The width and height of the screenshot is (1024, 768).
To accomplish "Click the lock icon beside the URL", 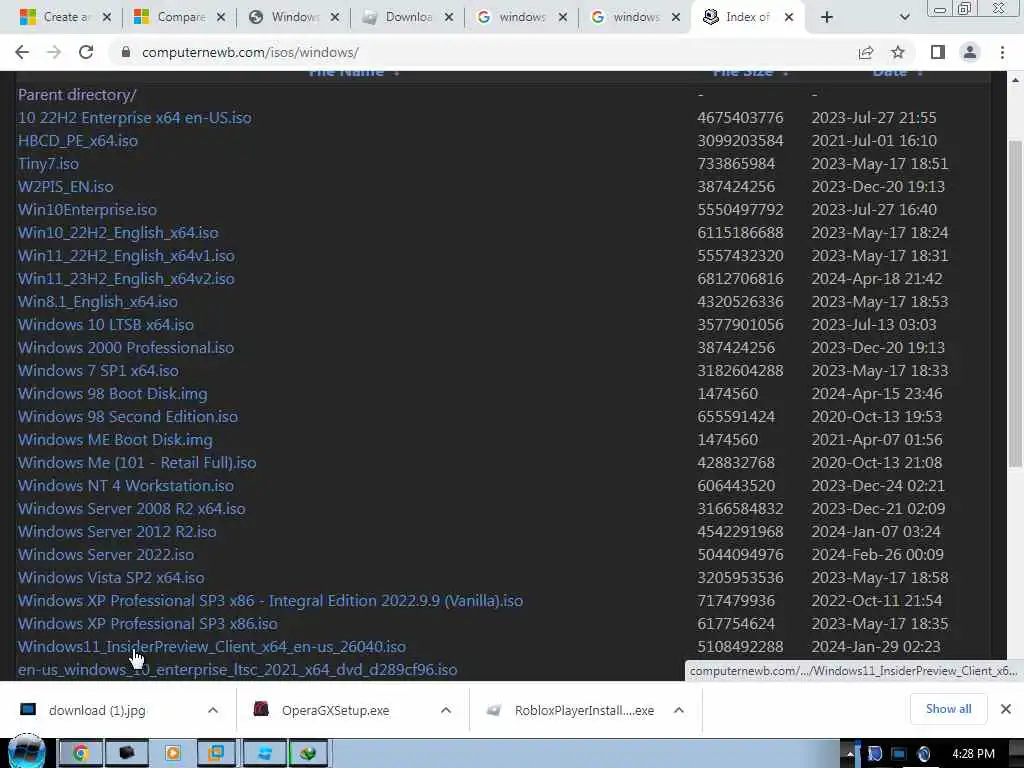I will pos(126,52).
